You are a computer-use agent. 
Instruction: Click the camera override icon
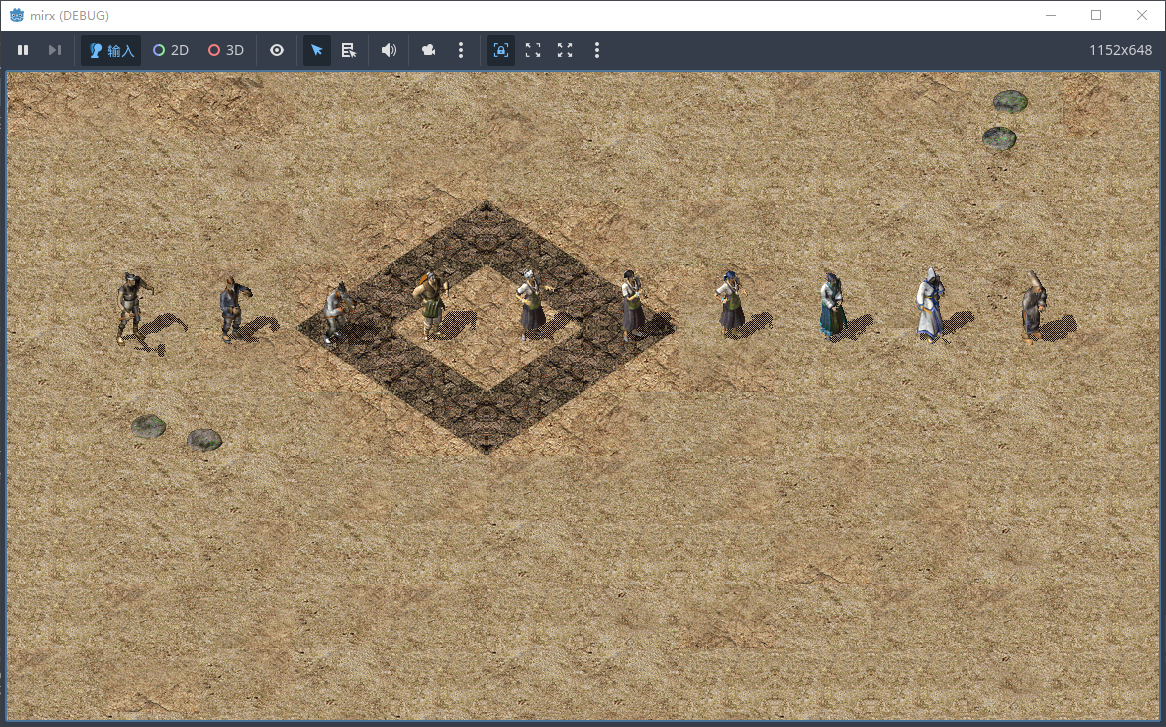pyautogui.click(x=429, y=50)
